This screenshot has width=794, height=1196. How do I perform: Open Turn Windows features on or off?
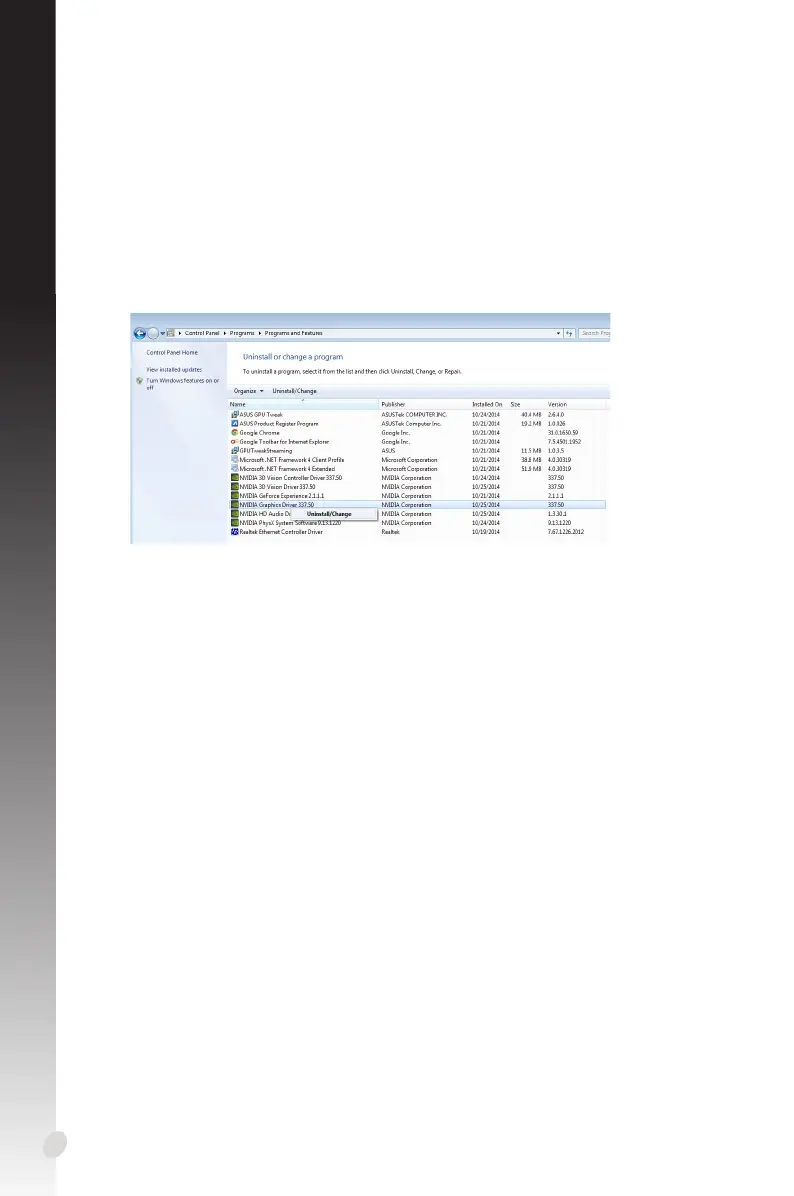click(182, 384)
